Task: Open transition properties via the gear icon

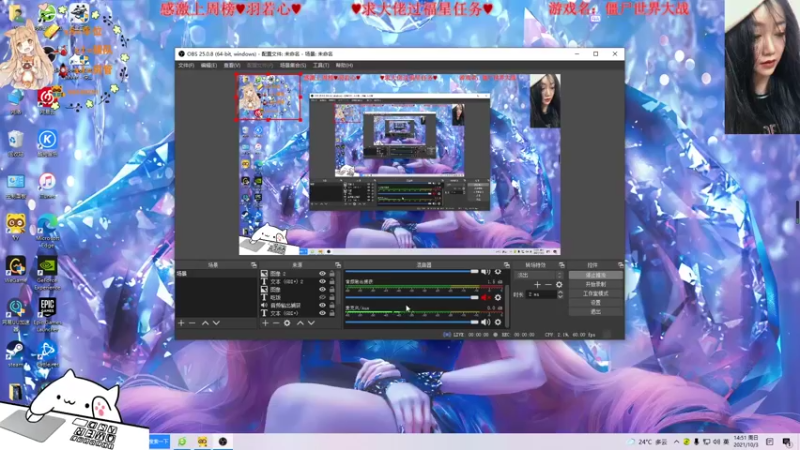Action: click(x=559, y=285)
